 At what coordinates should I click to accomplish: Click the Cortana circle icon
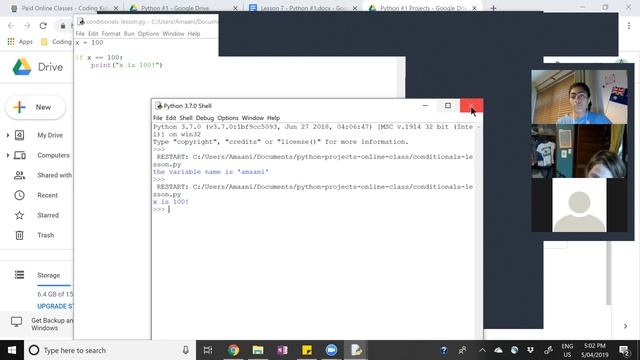(x=34, y=350)
